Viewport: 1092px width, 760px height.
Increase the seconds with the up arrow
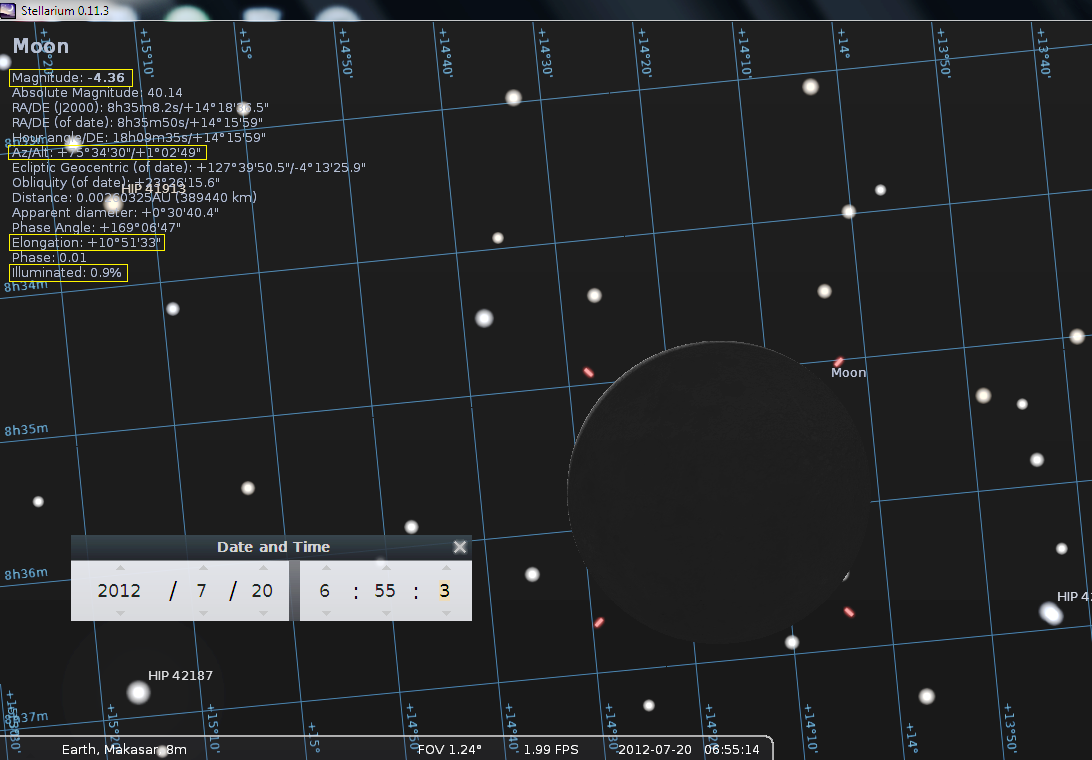point(446,568)
